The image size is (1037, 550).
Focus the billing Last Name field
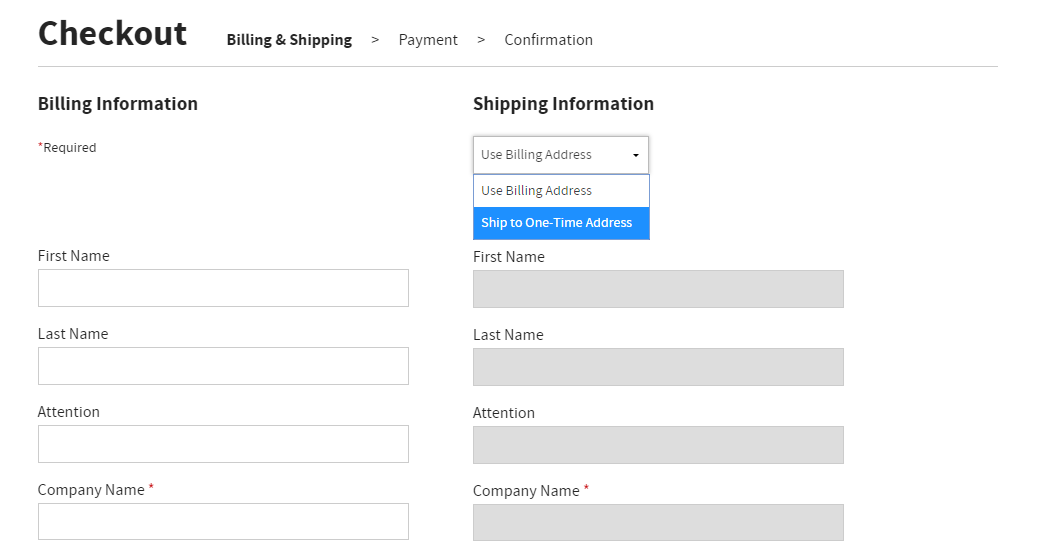point(223,366)
